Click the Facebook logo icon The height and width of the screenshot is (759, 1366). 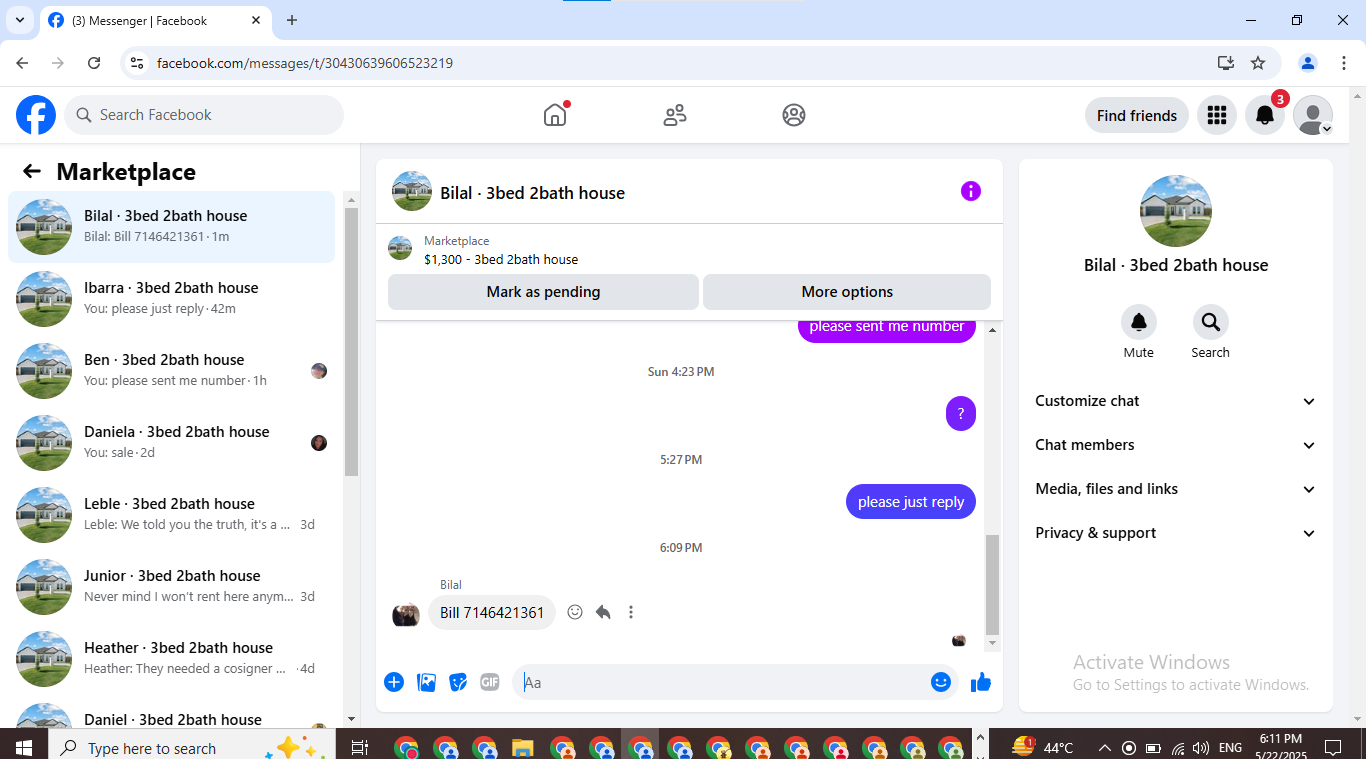(x=36, y=115)
